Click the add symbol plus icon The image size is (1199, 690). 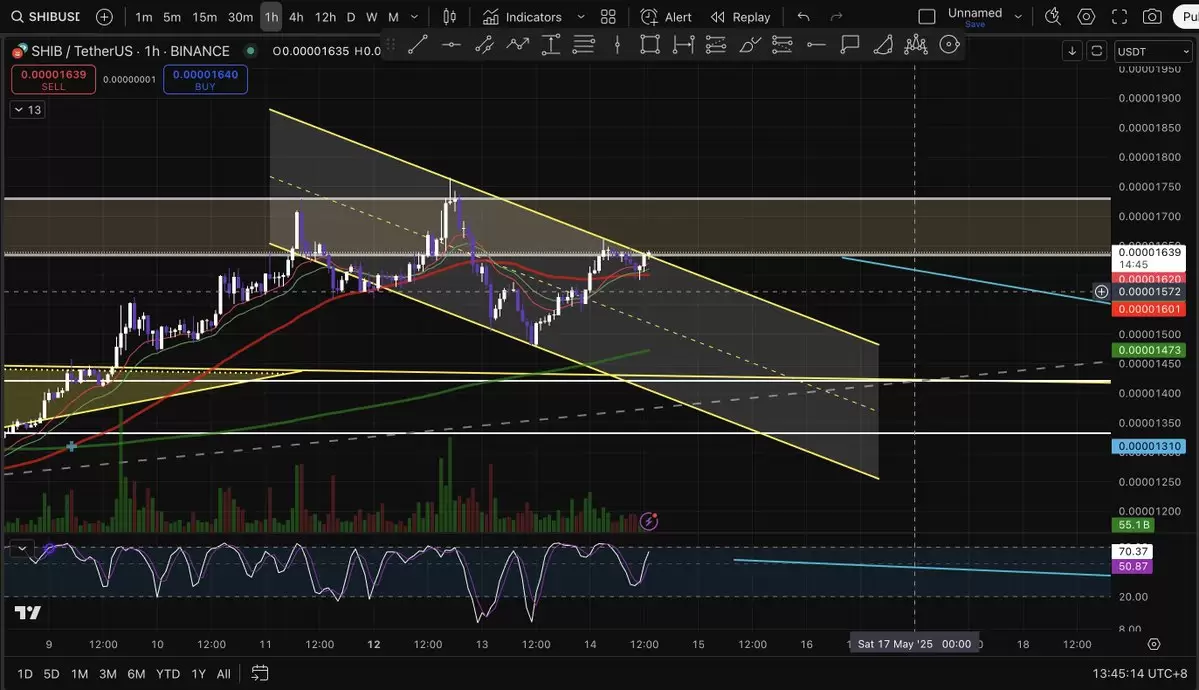(105, 17)
